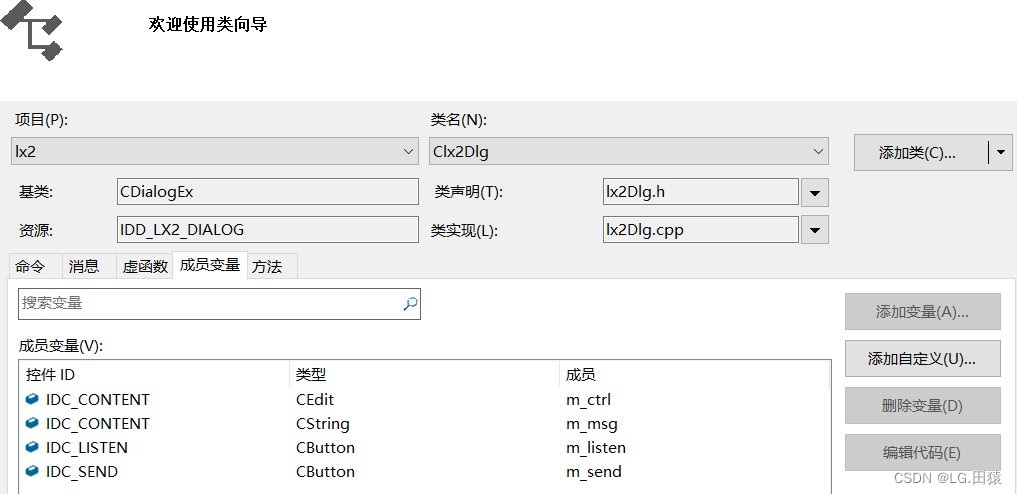Click the cube icon of m_ctrl row
Viewport: 1017px width, 494px height.
point(32,399)
